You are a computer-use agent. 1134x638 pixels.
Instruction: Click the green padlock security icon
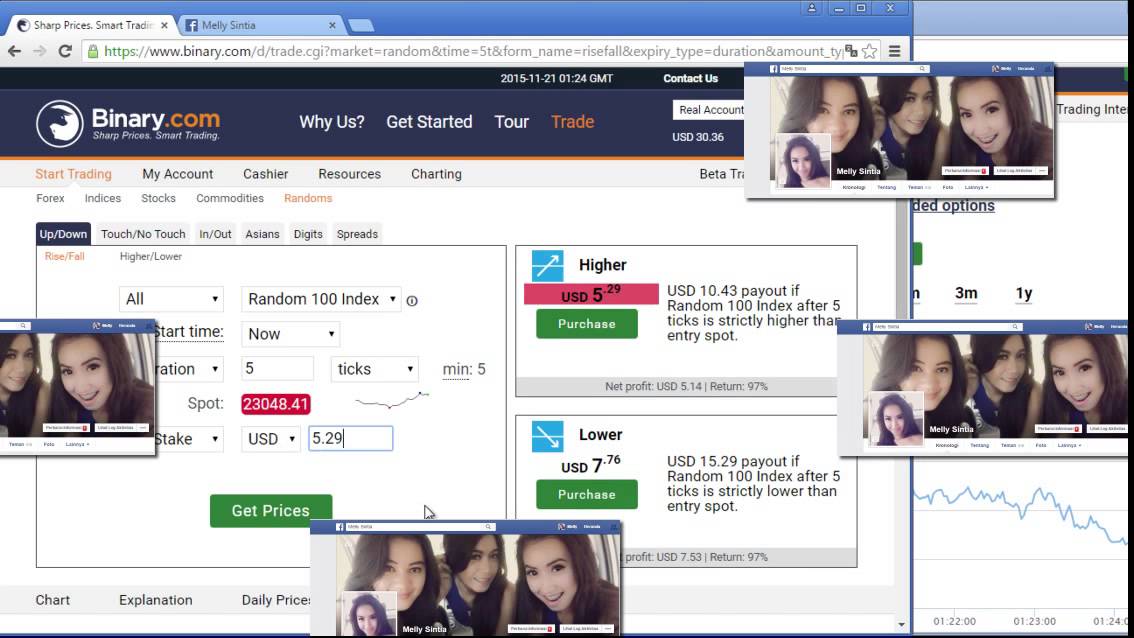[x=93, y=51]
